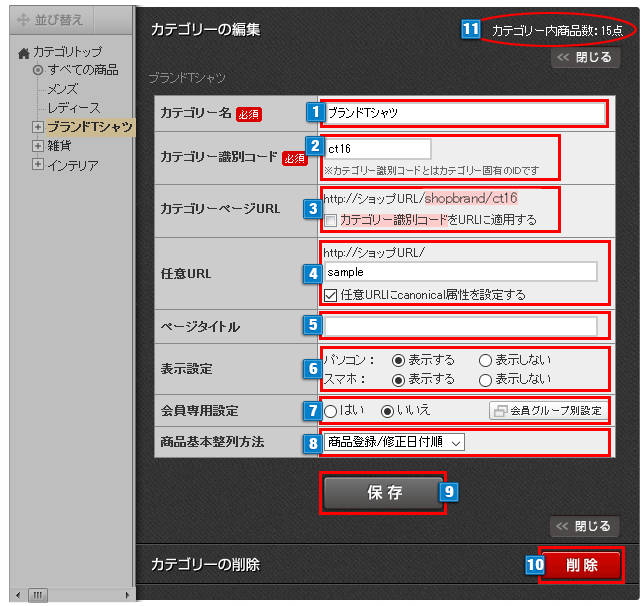
Task: Select メンズ category in tree
Action: click(63, 89)
